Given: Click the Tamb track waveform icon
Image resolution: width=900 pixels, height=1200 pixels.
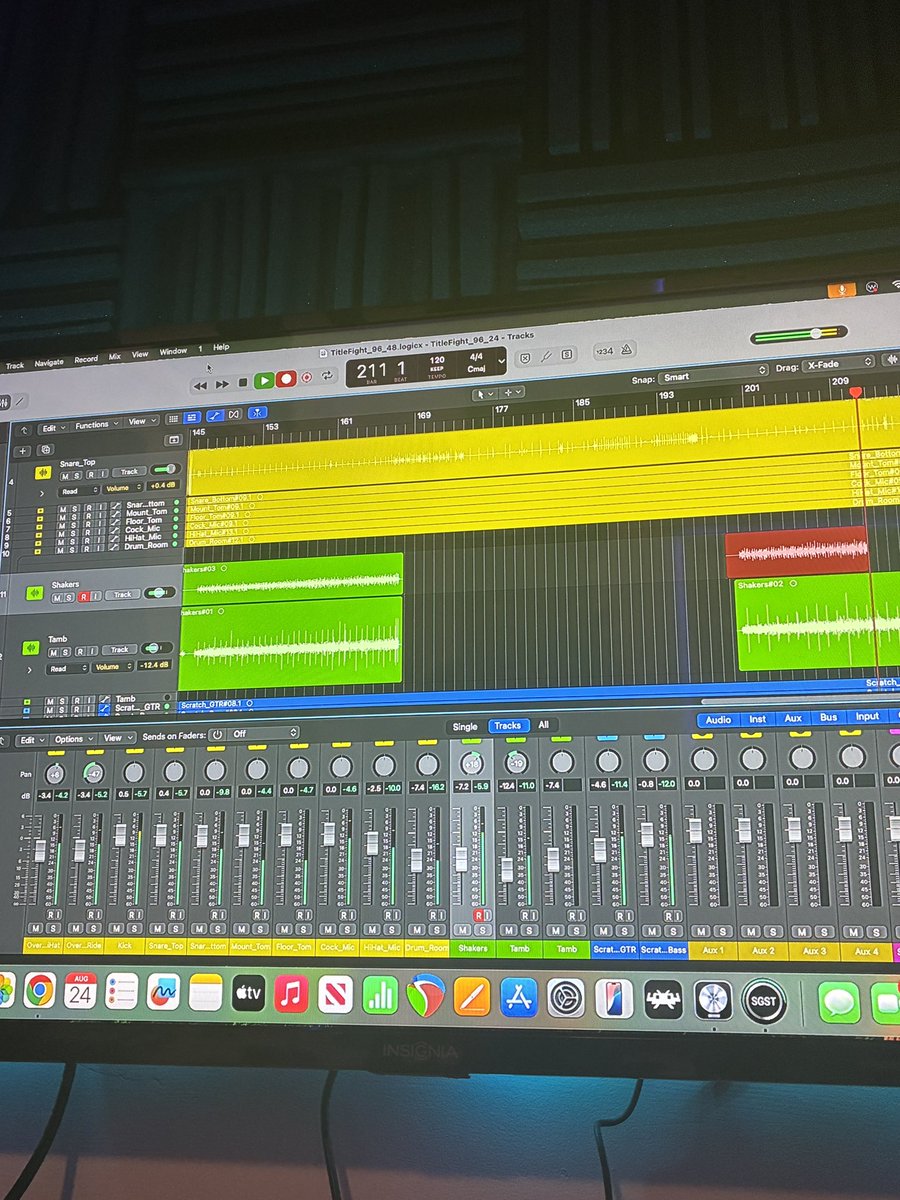Looking at the screenshot, I should point(32,650).
